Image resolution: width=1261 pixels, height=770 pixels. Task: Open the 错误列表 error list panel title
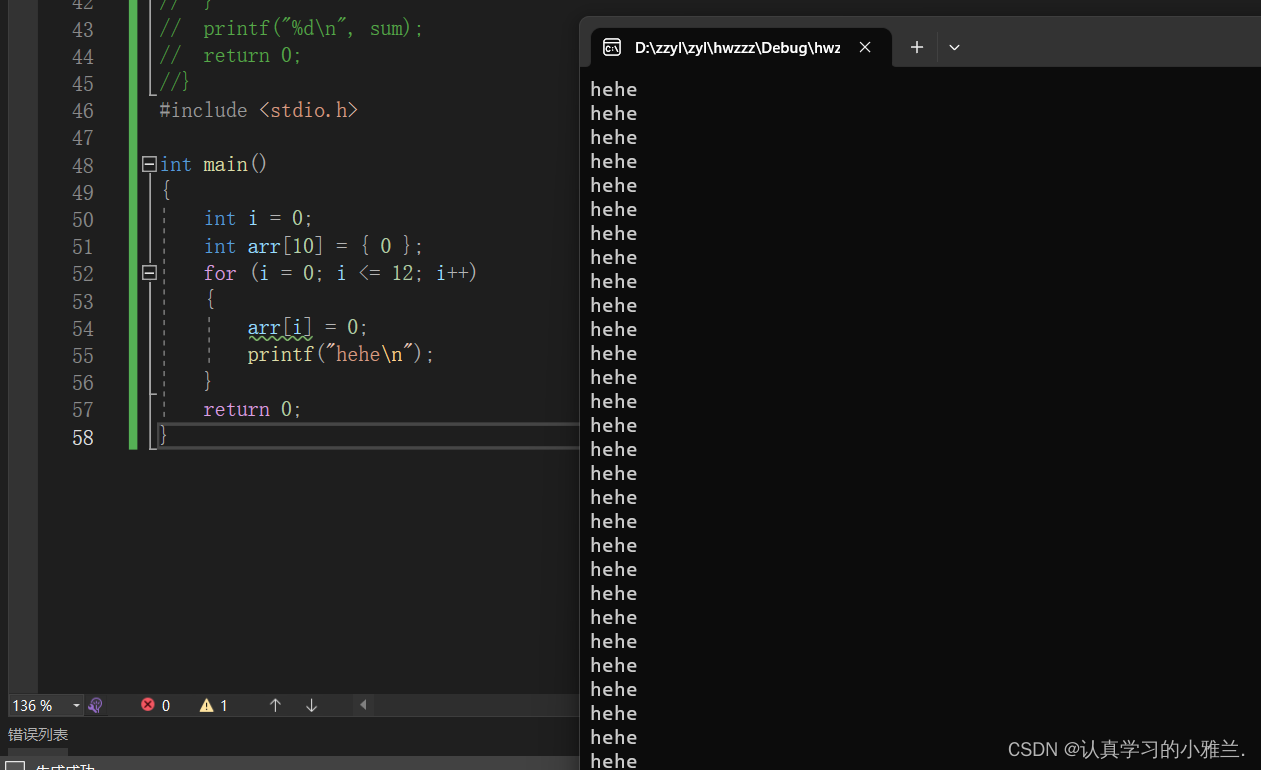[38, 734]
